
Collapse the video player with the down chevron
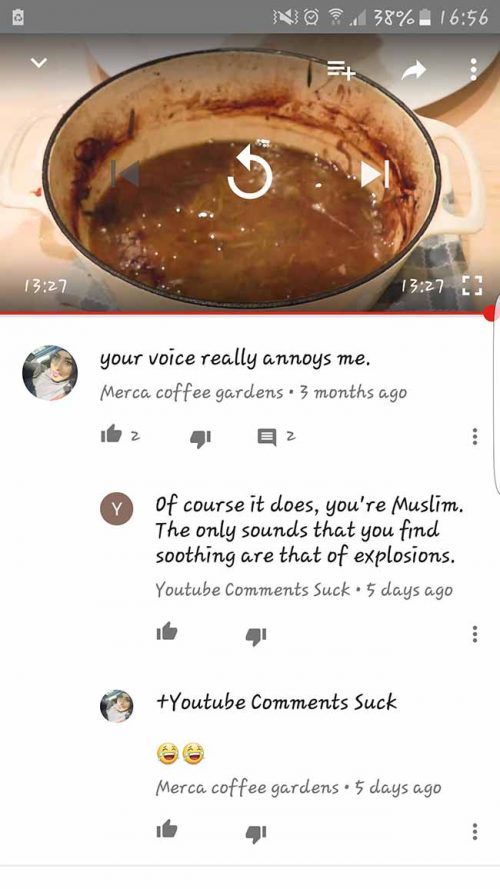[39, 63]
